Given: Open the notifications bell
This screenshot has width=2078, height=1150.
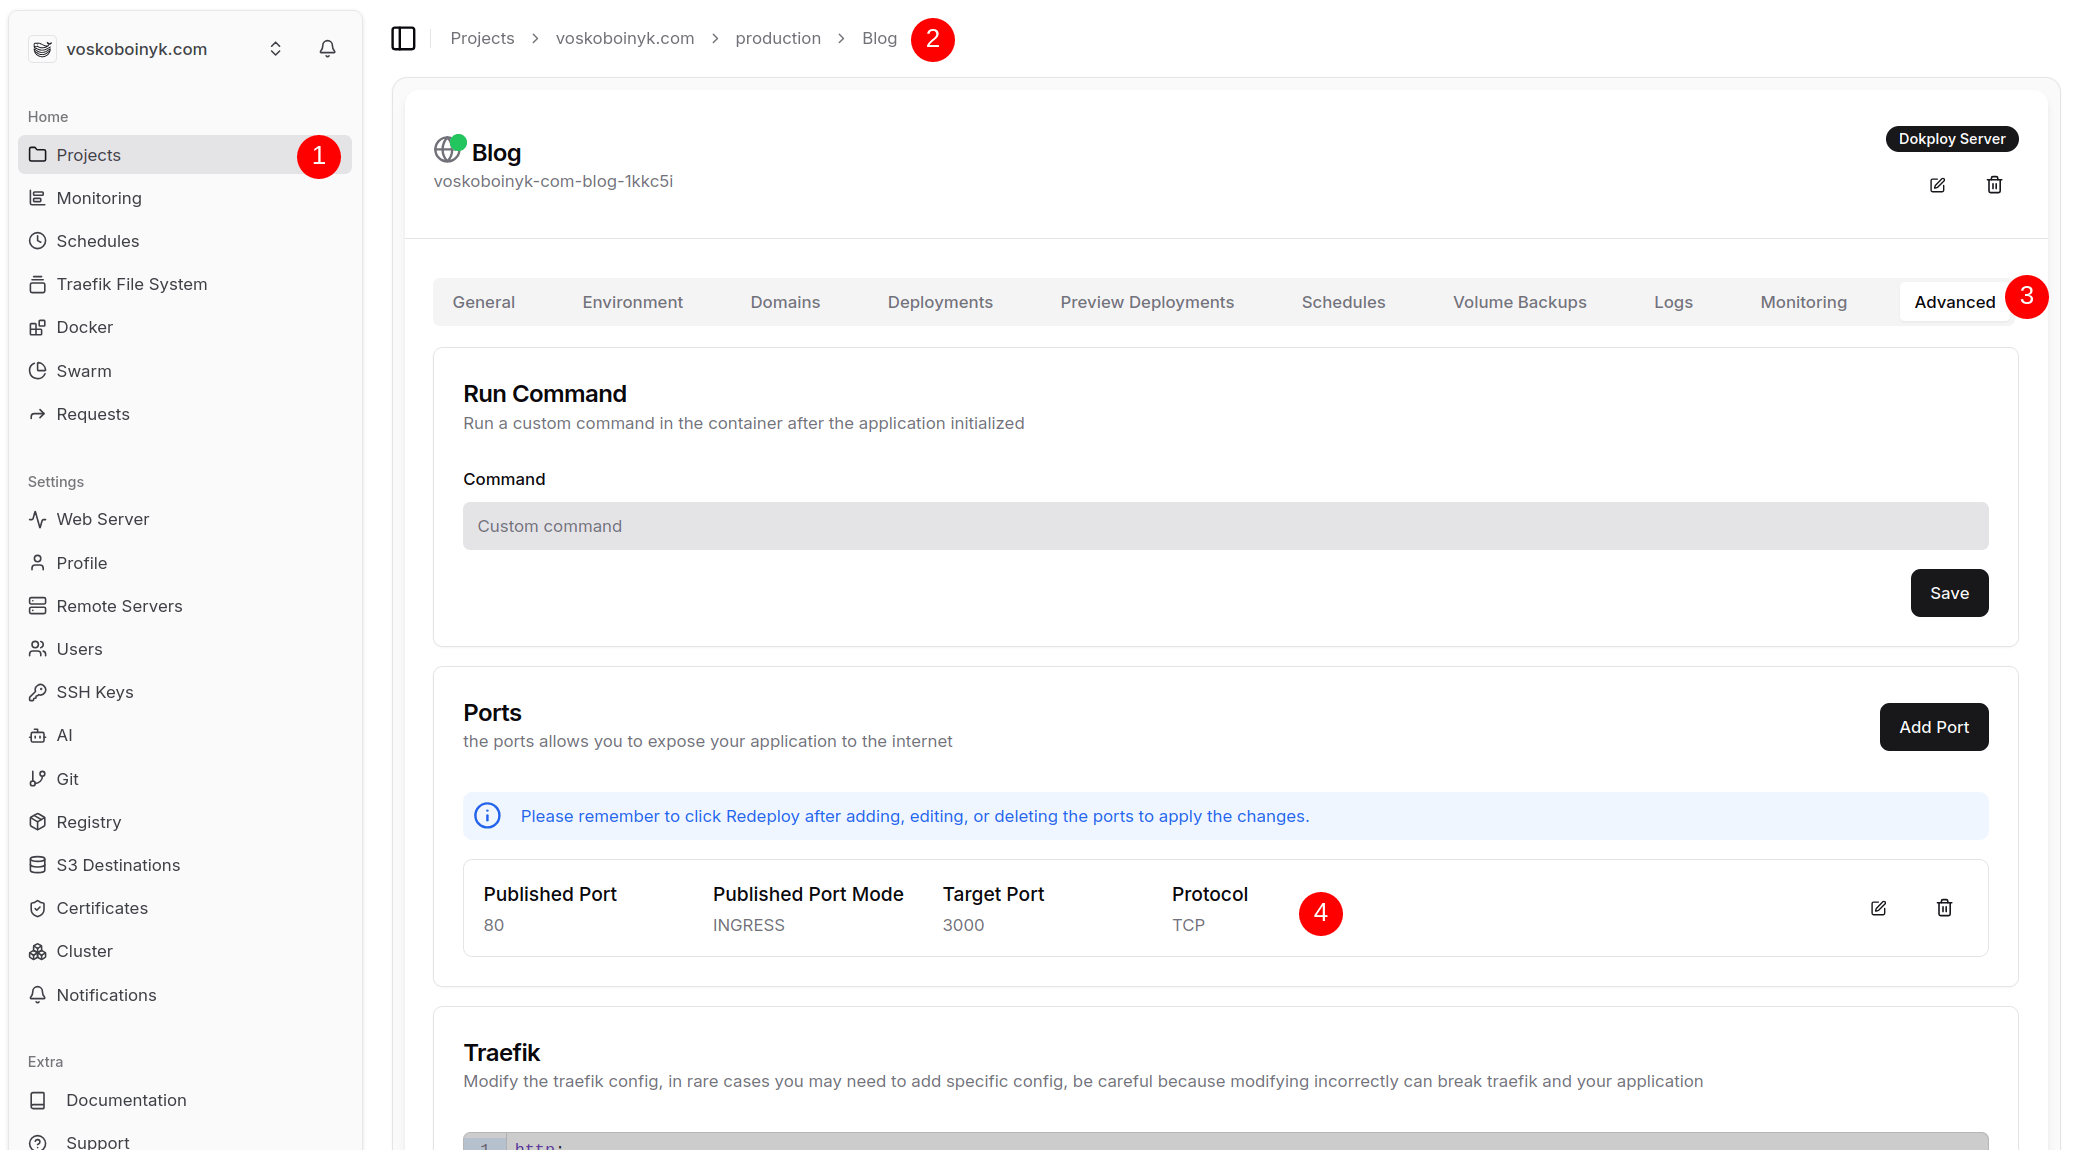Looking at the screenshot, I should 327,47.
